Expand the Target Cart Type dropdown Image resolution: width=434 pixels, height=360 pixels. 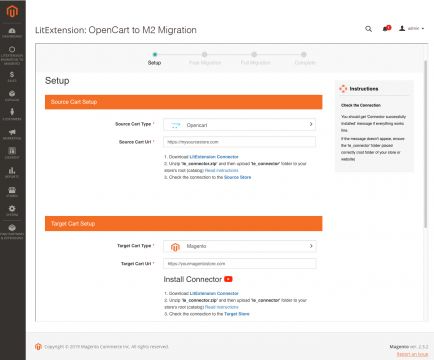(239, 246)
